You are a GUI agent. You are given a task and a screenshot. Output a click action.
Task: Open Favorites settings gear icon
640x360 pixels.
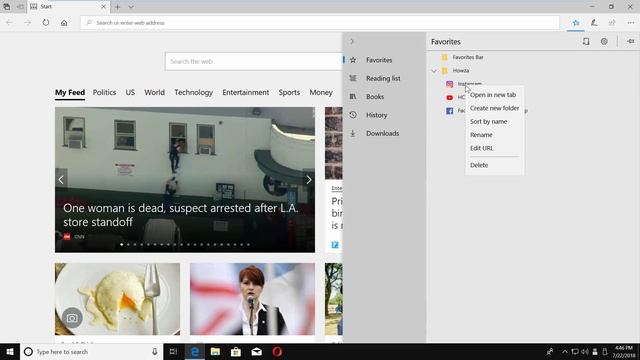pyautogui.click(x=604, y=41)
